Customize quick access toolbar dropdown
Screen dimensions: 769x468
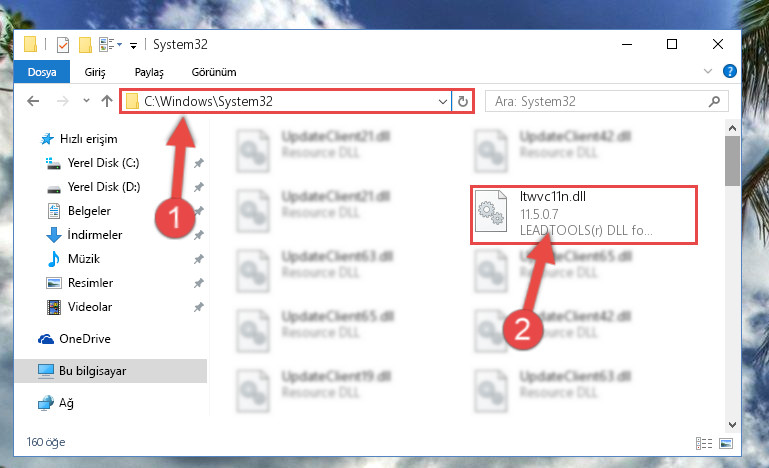click(x=133, y=46)
